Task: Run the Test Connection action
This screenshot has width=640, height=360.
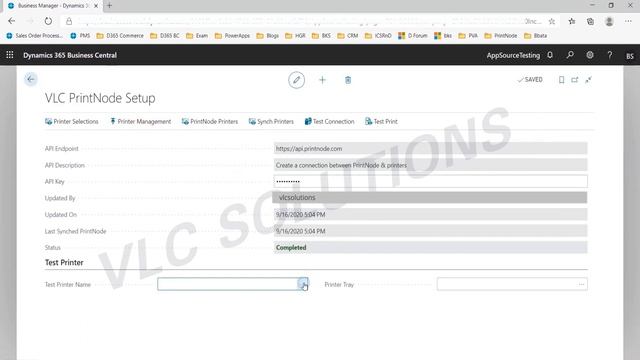Action: tap(329, 121)
